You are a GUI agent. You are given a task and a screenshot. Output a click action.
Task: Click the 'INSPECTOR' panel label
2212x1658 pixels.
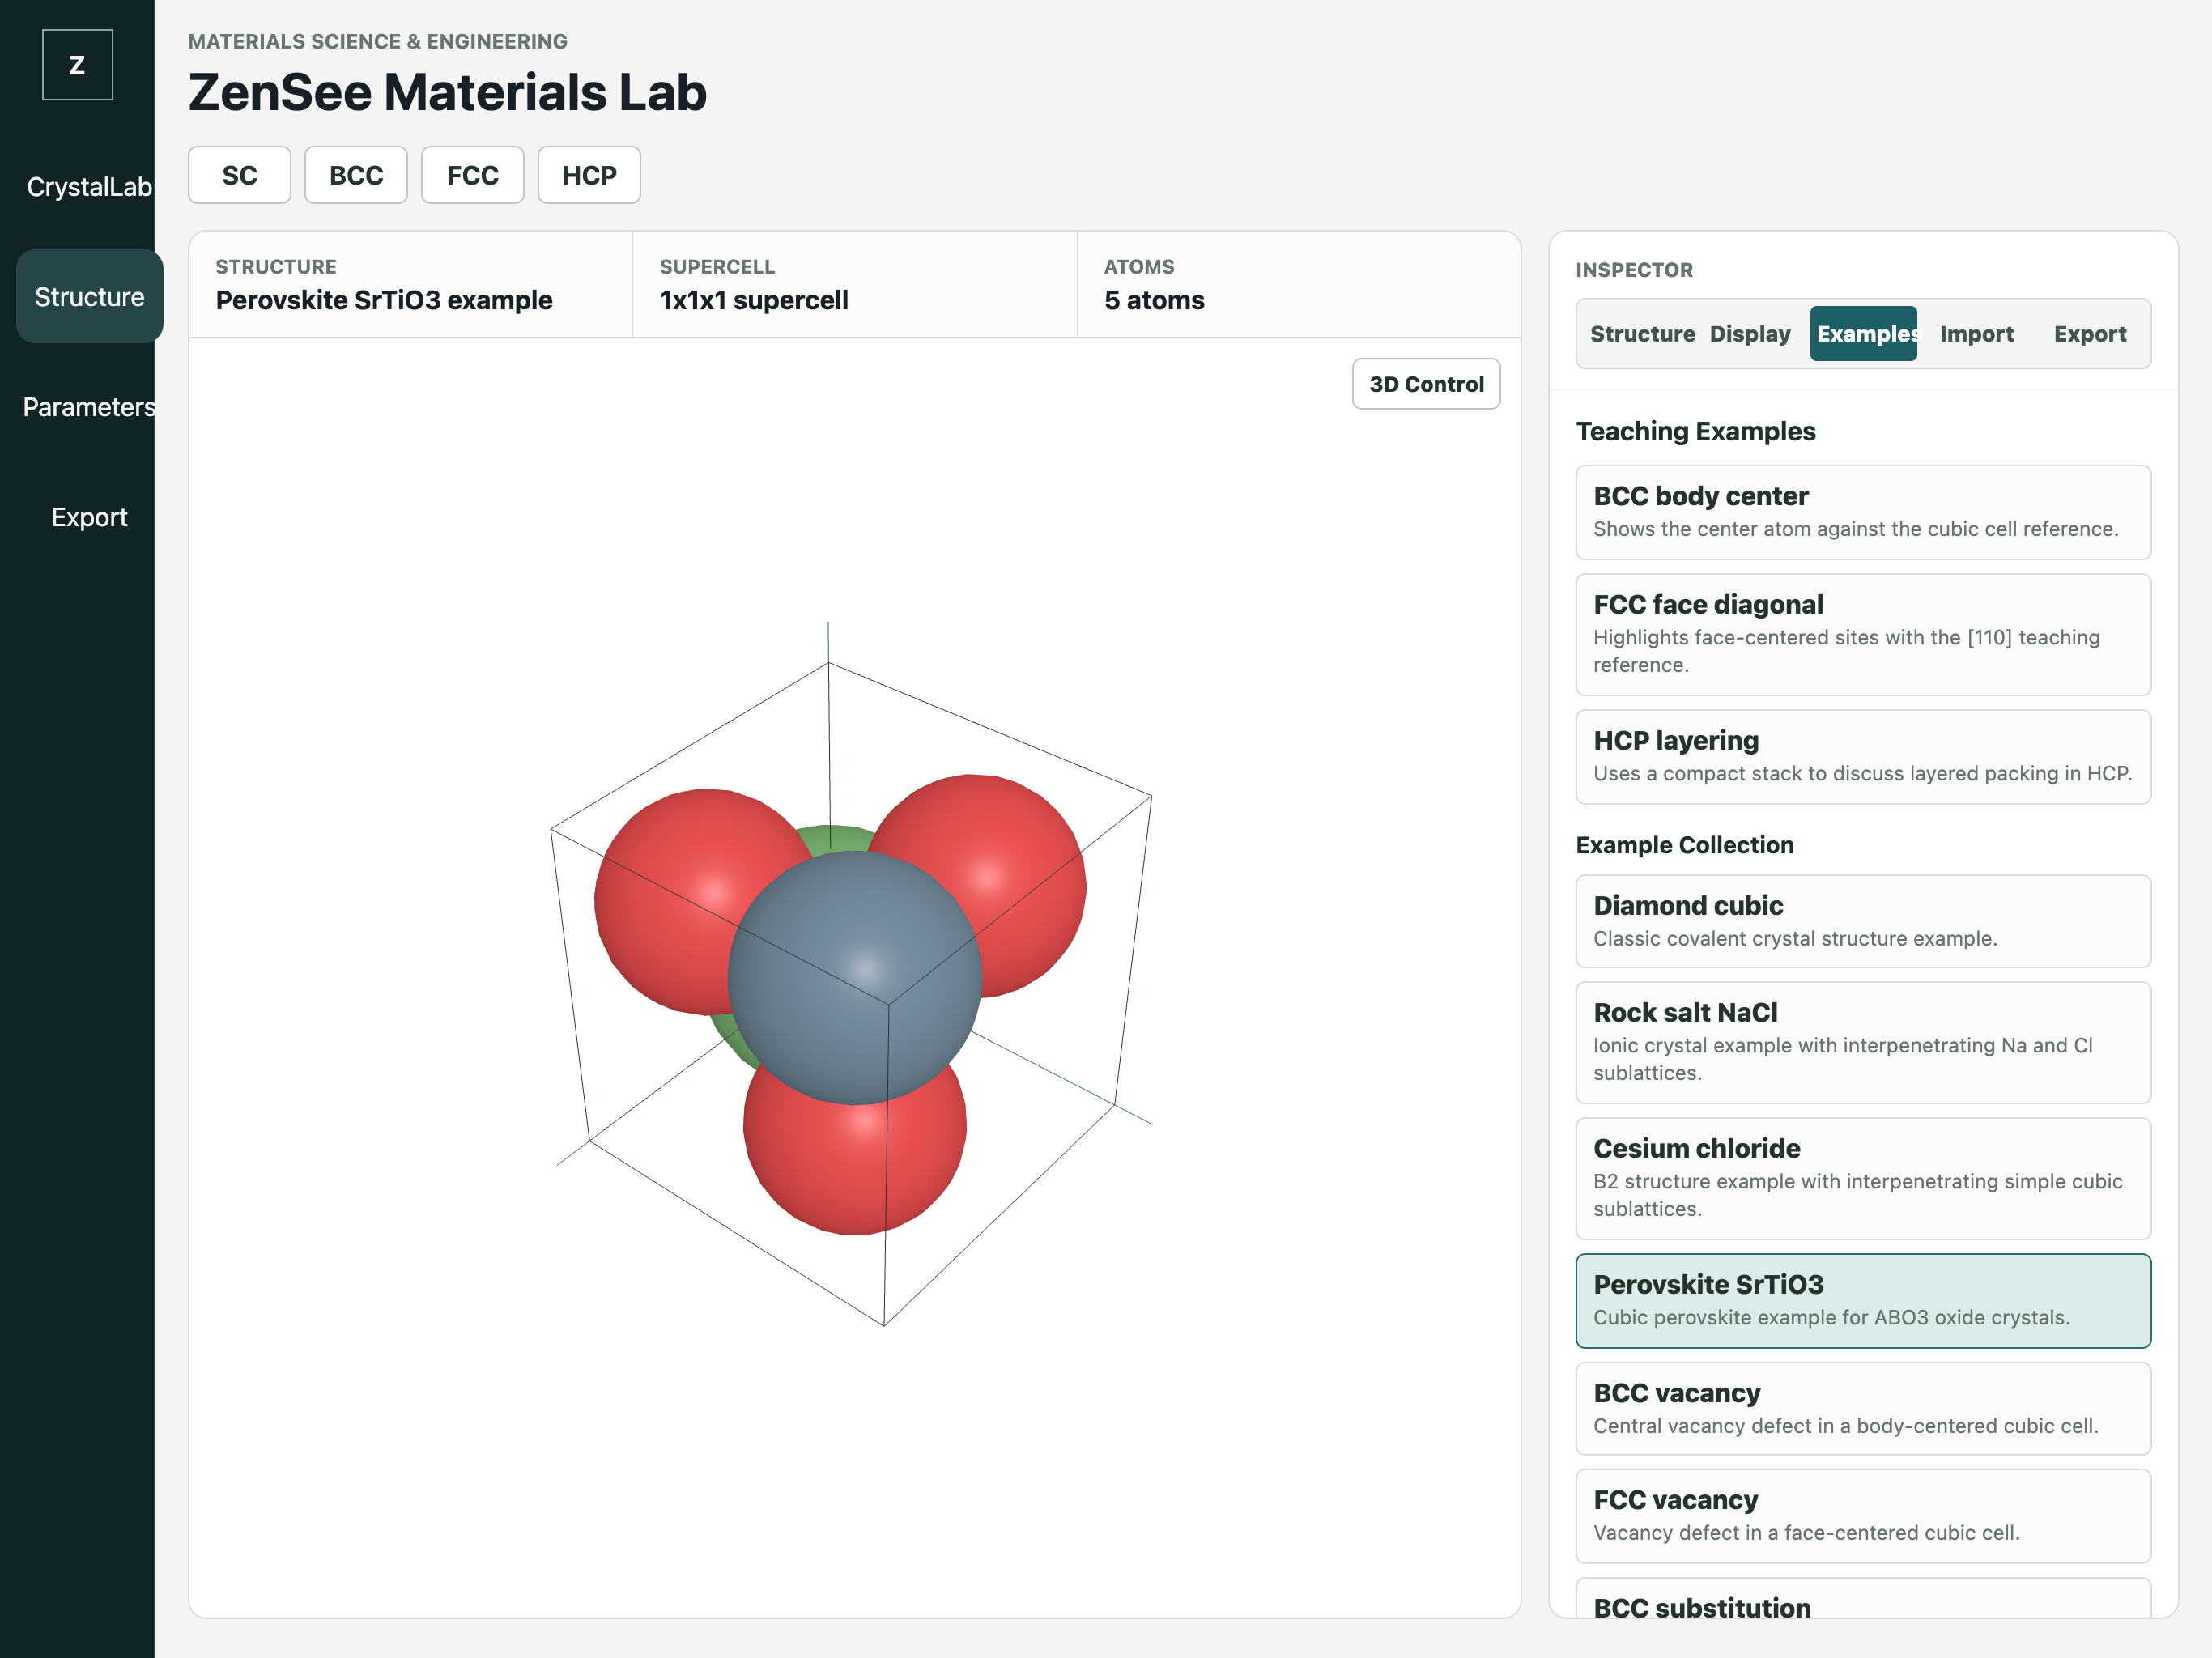(x=1634, y=270)
